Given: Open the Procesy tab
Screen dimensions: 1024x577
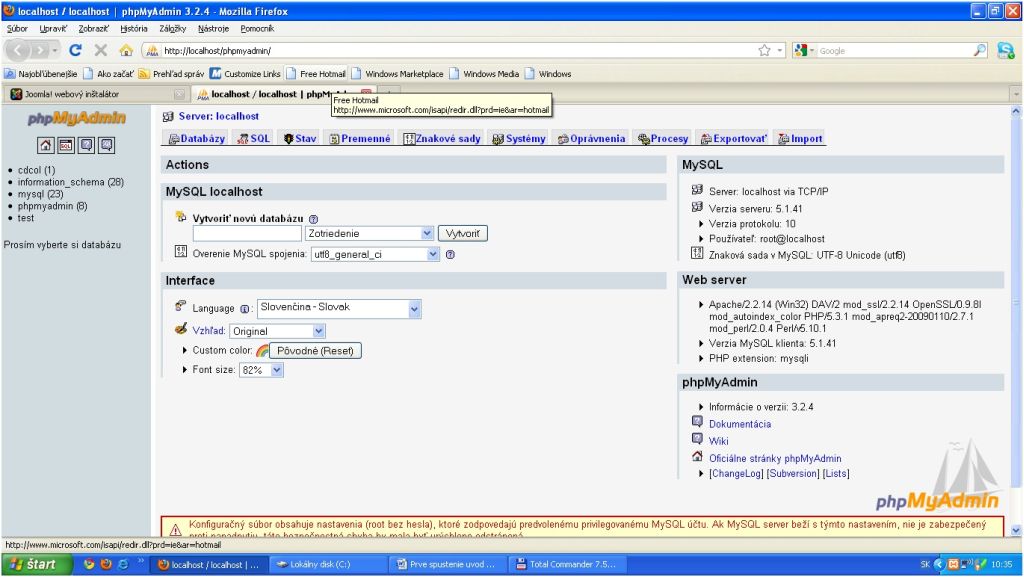Looking at the screenshot, I should point(664,138).
